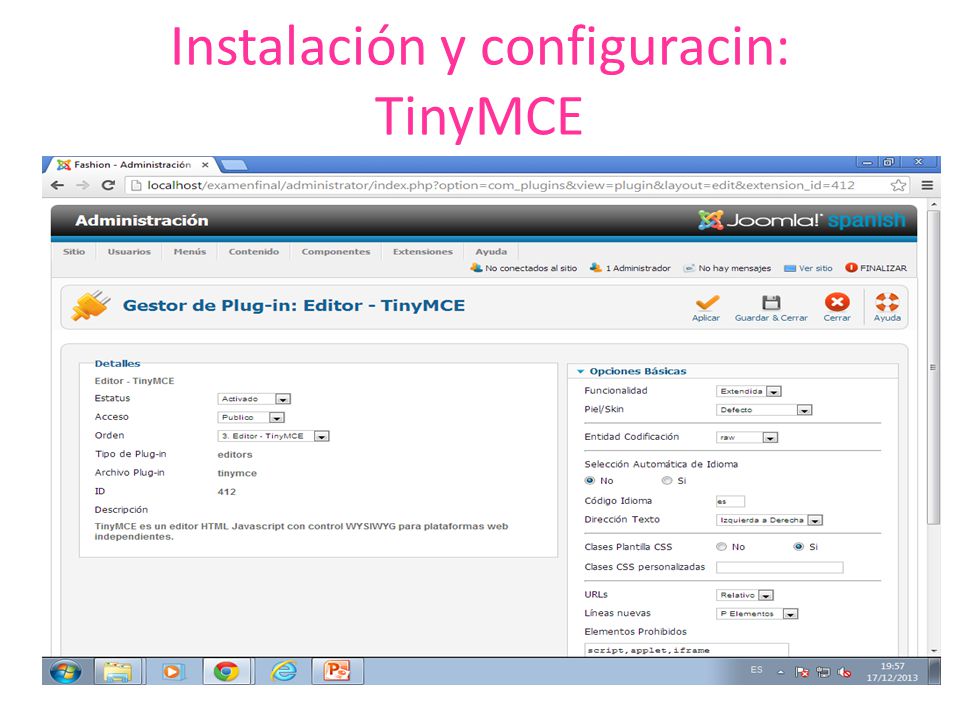Open Internet Explorer from taskbar
The image size is (960, 720).
283,672
